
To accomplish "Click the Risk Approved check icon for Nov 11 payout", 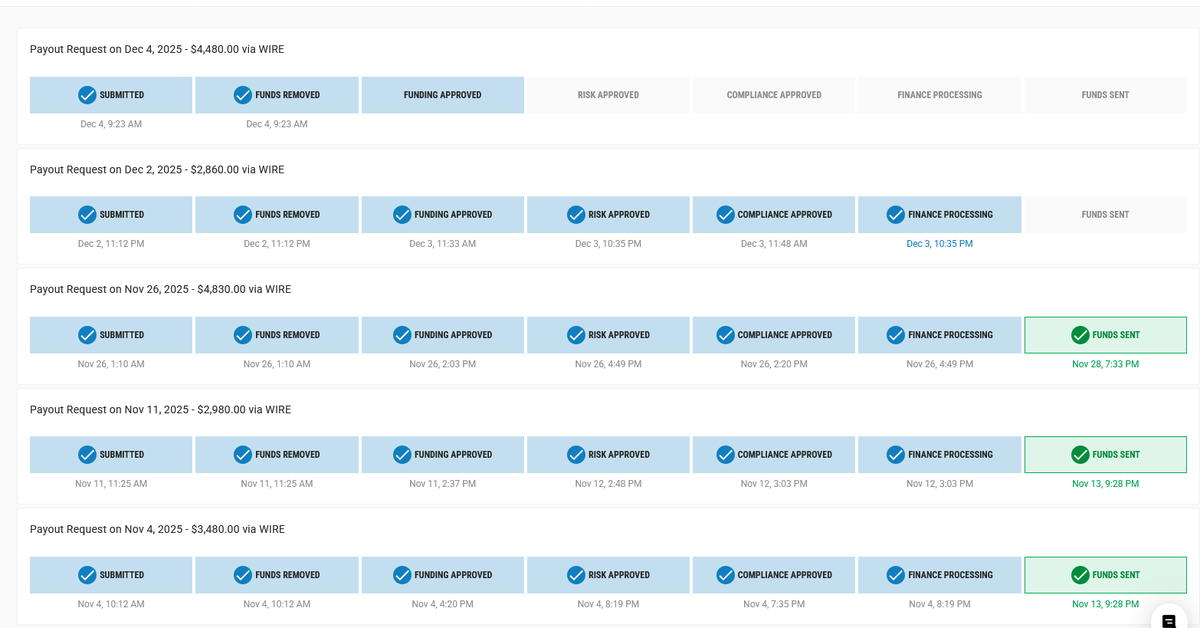I will (x=576, y=455).
